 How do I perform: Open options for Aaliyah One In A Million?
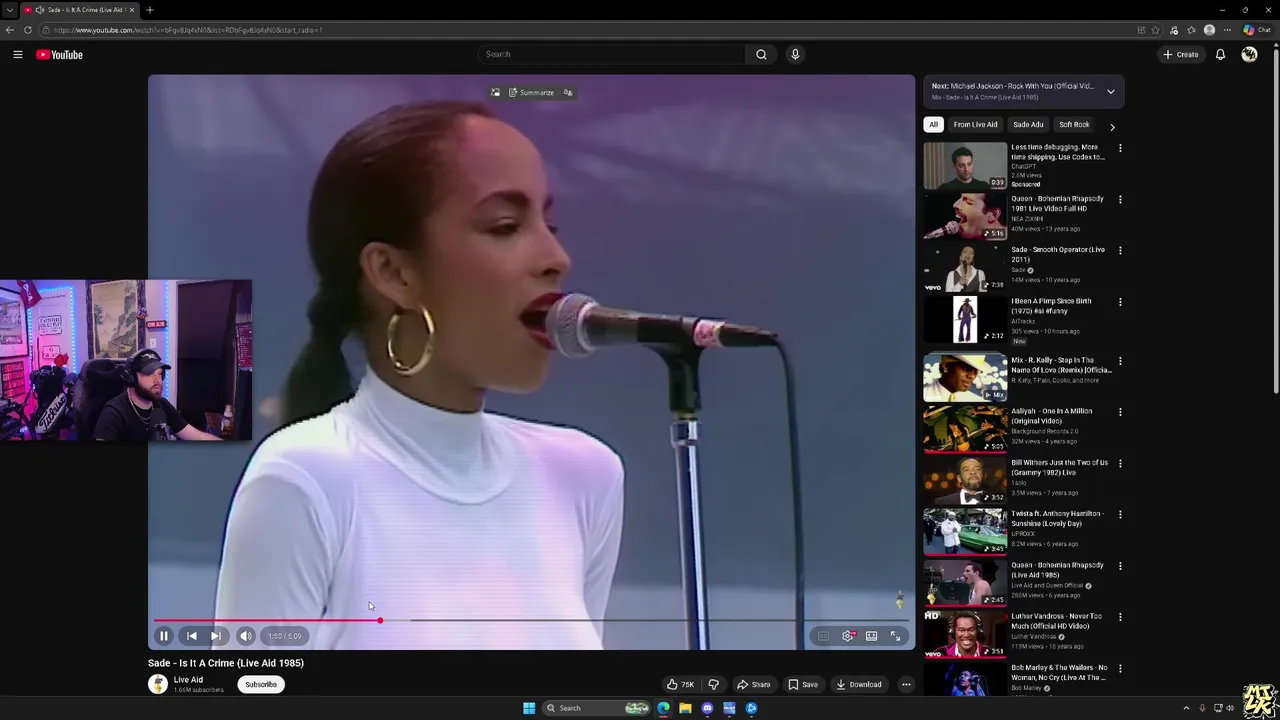click(x=1120, y=412)
